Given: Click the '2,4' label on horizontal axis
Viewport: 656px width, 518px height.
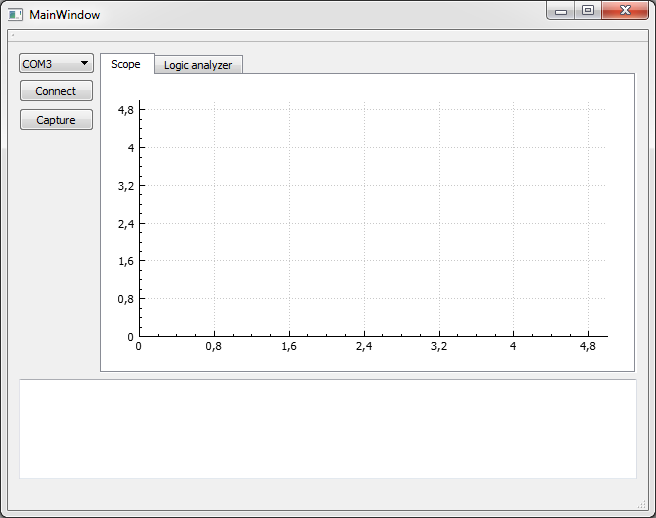Looking at the screenshot, I should 364,346.
